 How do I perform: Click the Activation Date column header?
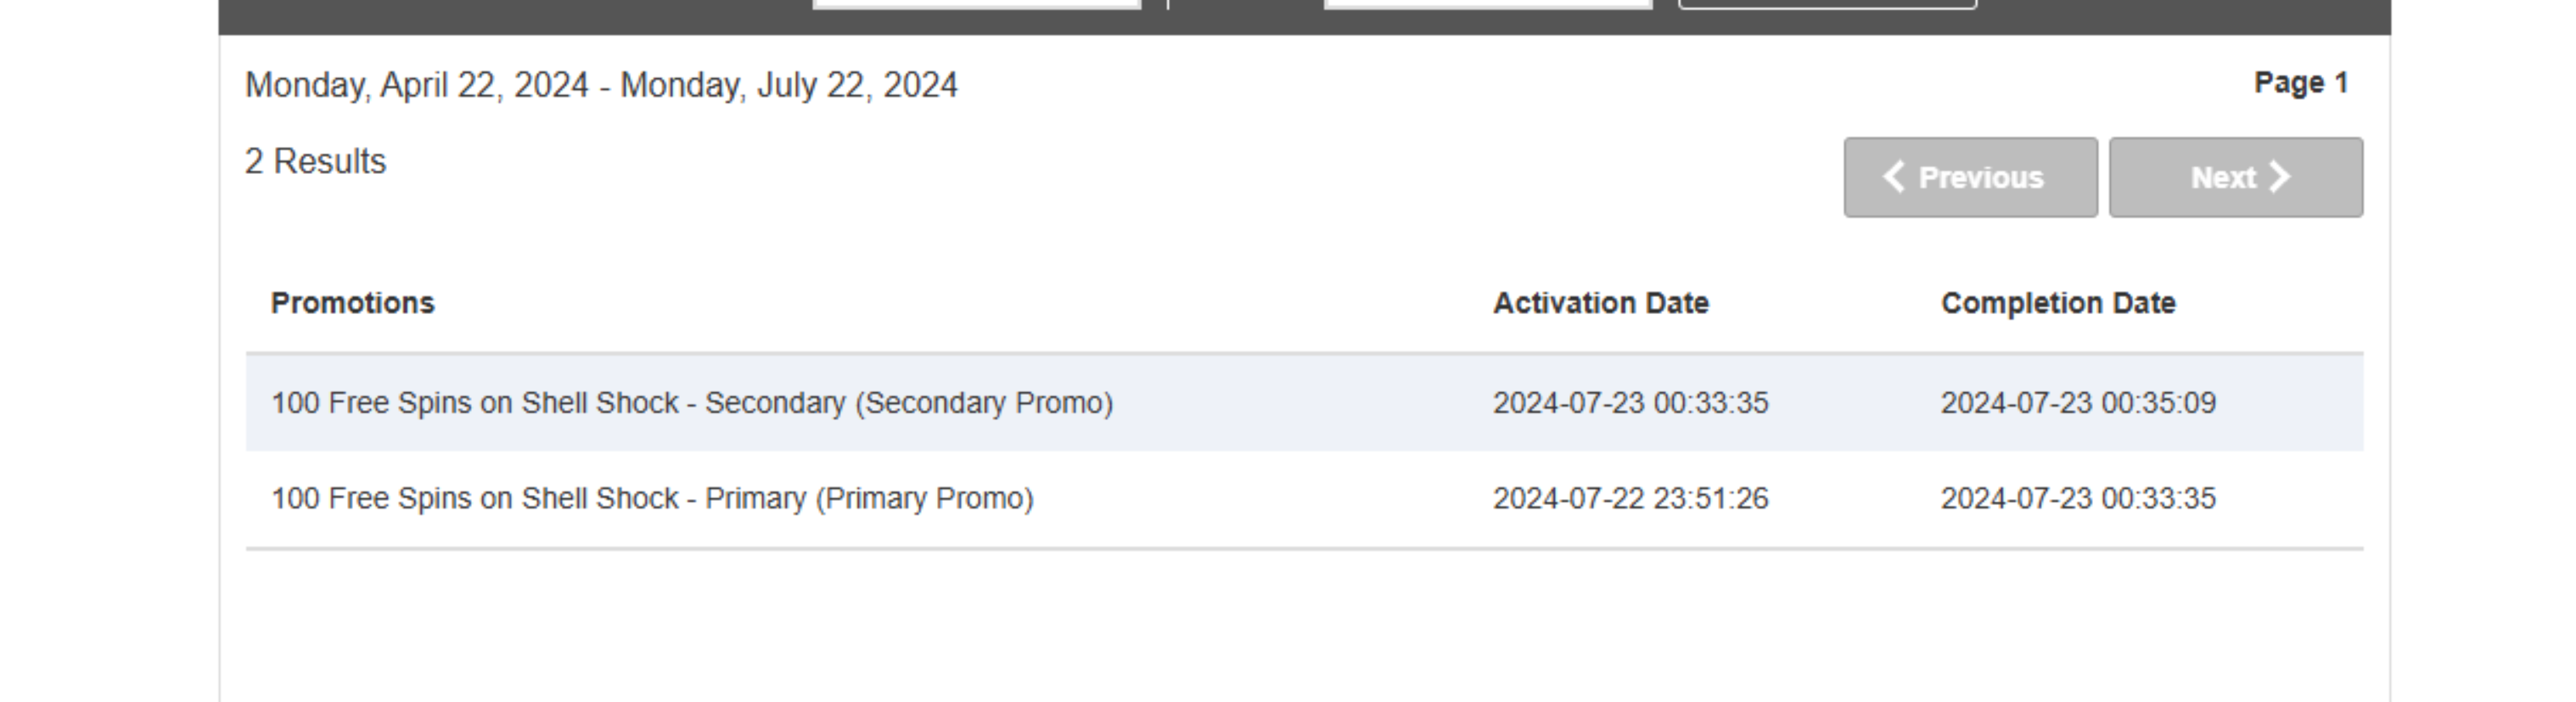pyautogui.click(x=1600, y=303)
